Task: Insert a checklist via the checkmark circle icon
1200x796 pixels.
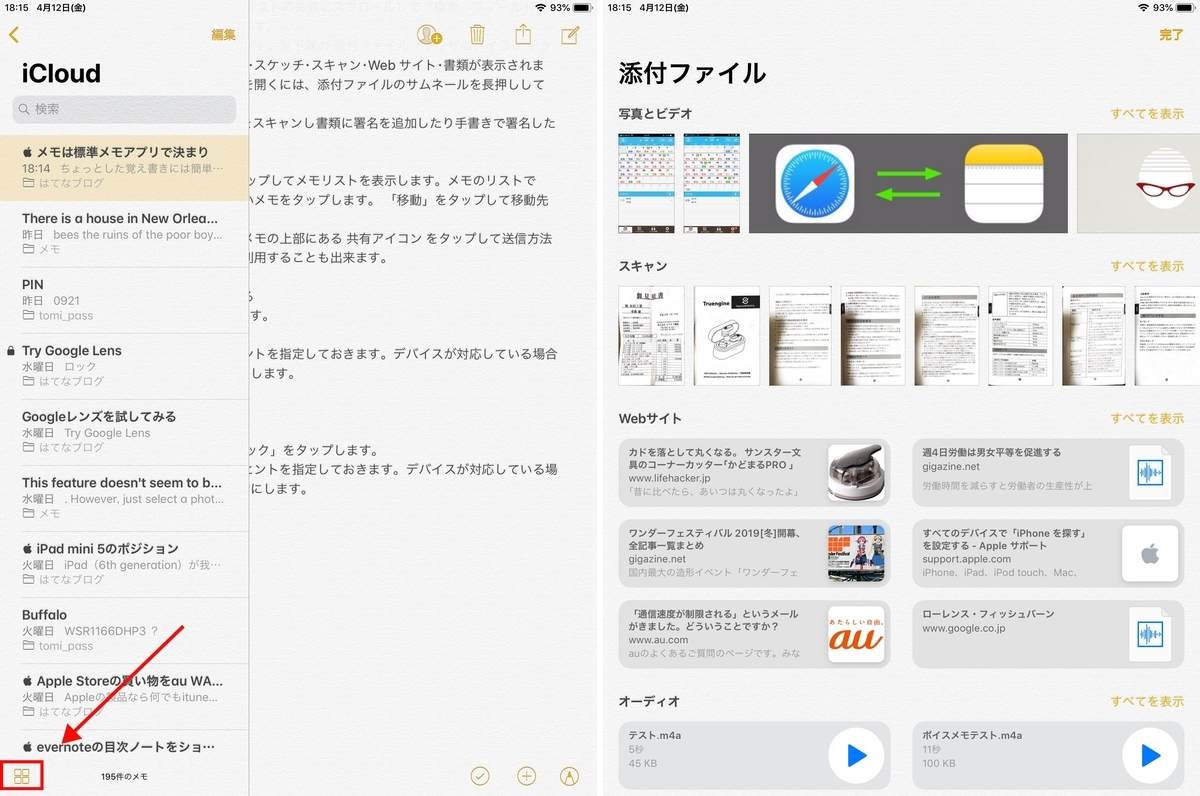Action: pos(479,775)
